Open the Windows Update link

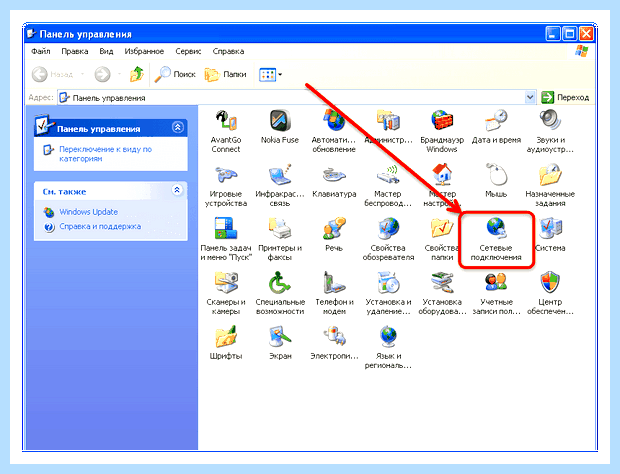(x=88, y=212)
